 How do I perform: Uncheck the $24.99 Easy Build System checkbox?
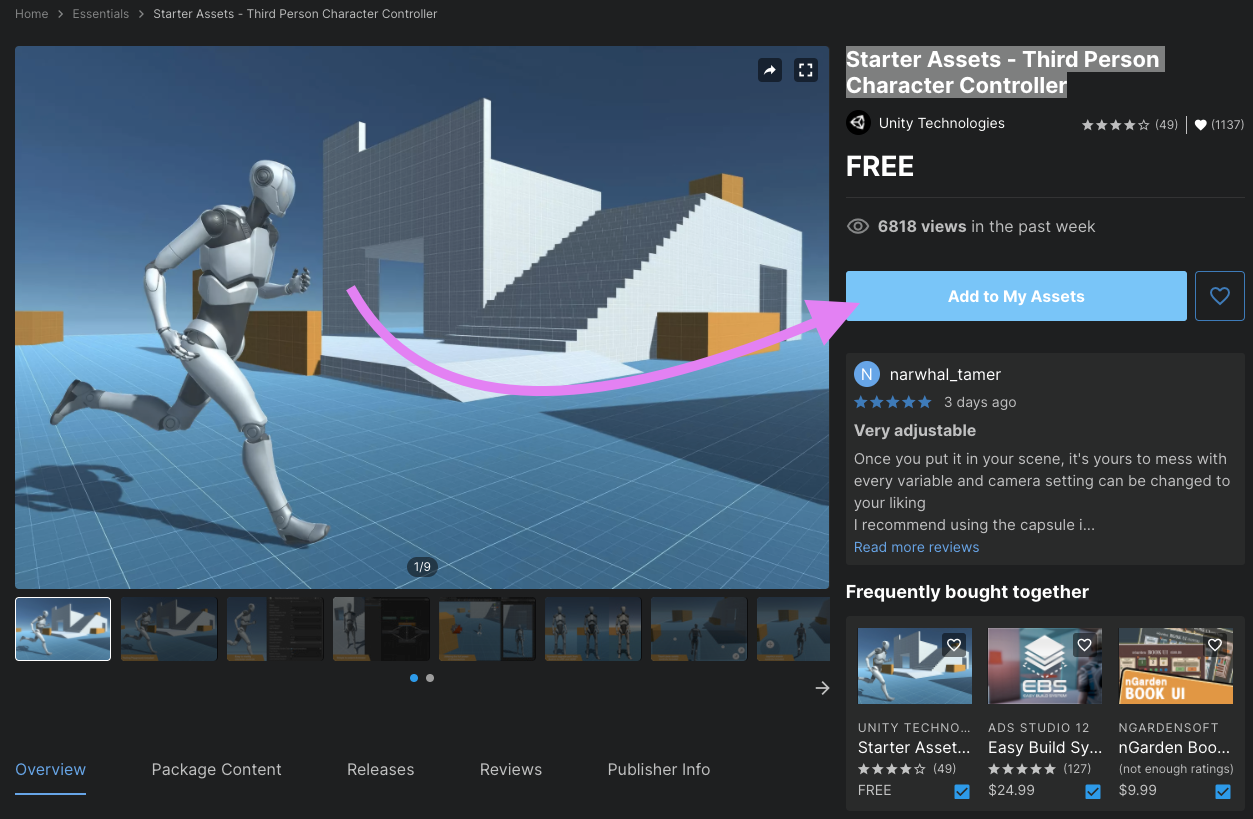point(1093,791)
